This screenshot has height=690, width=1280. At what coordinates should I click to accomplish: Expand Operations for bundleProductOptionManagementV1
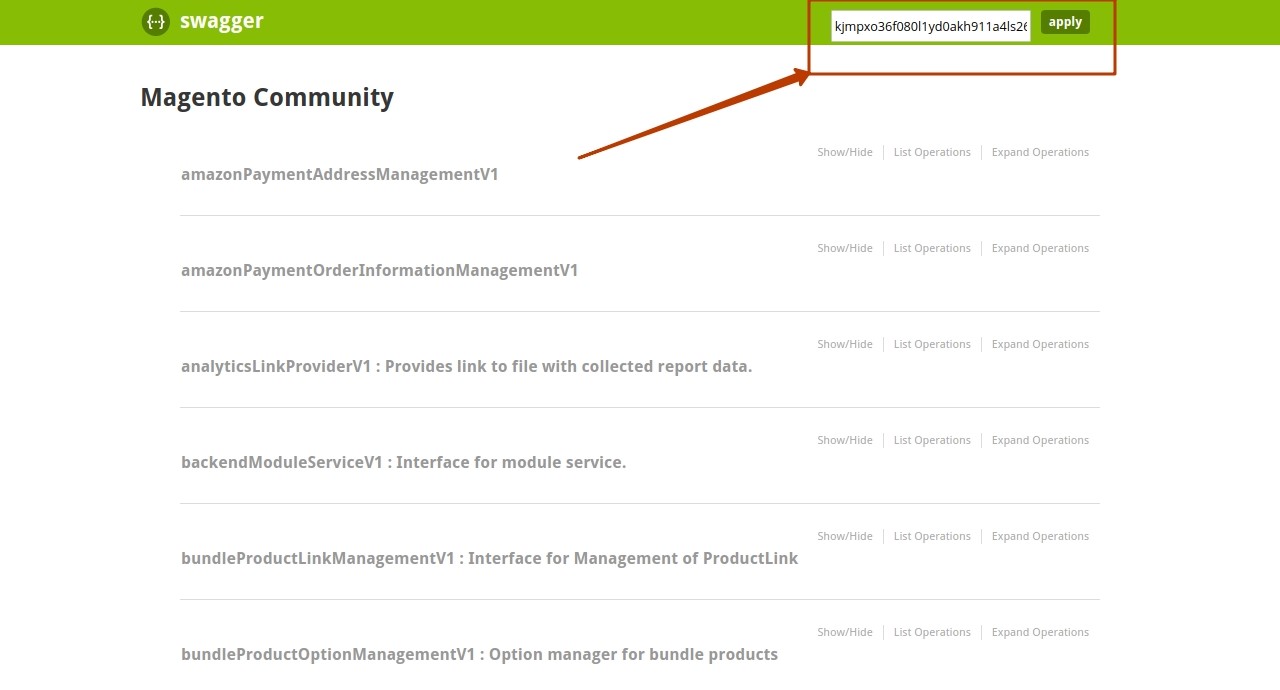pyautogui.click(x=1040, y=632)
